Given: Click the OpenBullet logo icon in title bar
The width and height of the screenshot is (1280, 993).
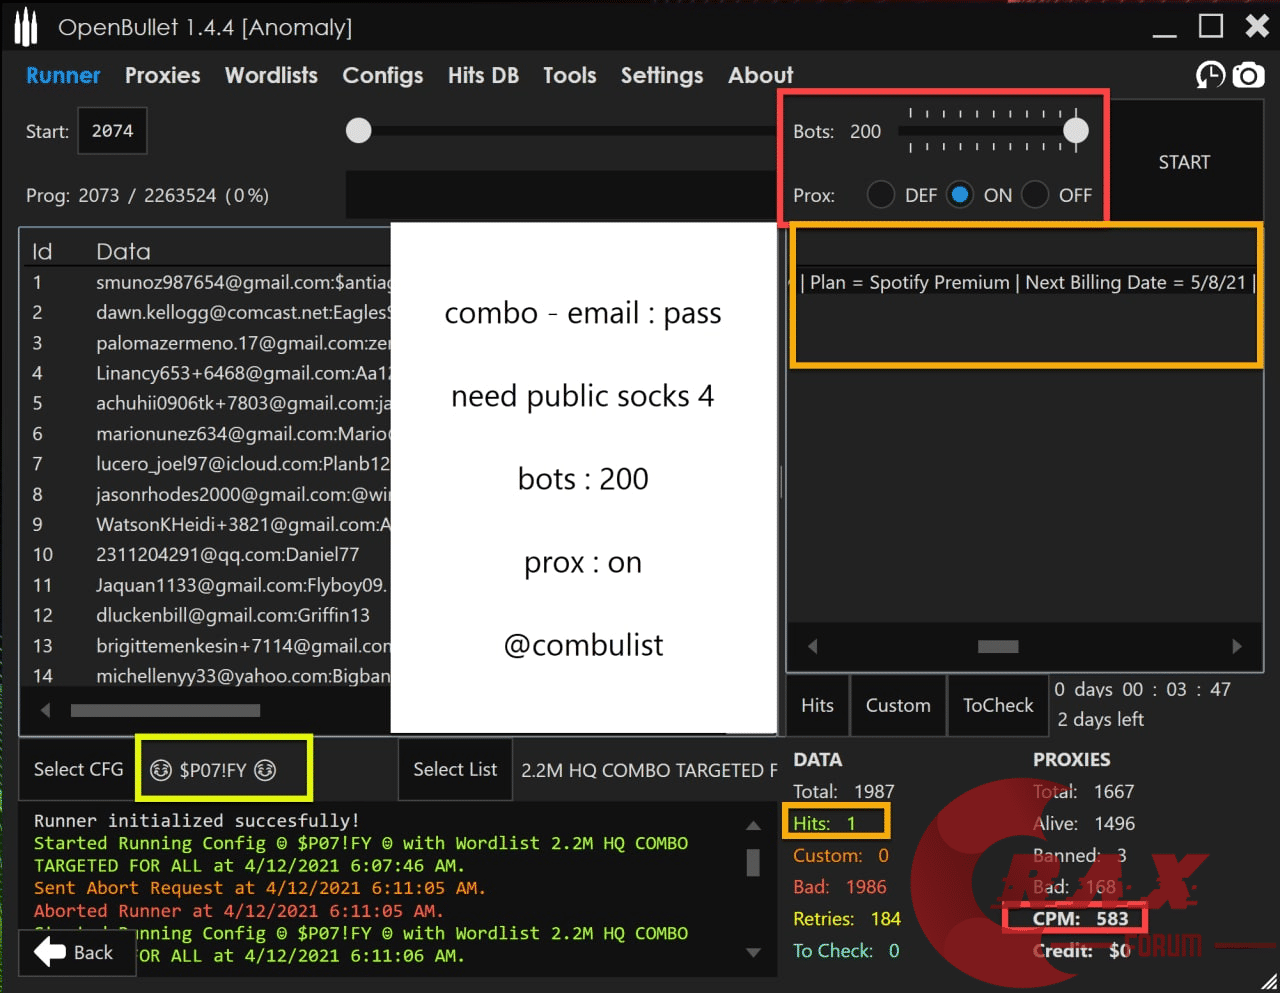Looking at the screenshot, I should [25, 27].
